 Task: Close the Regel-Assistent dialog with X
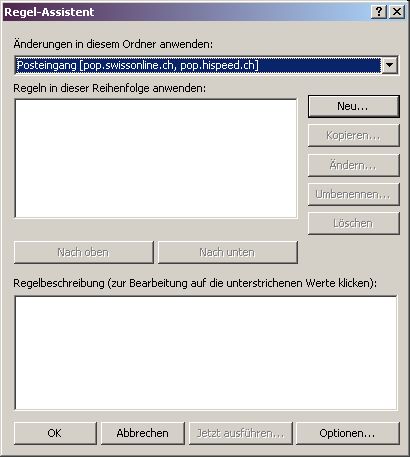coord(397,12)
